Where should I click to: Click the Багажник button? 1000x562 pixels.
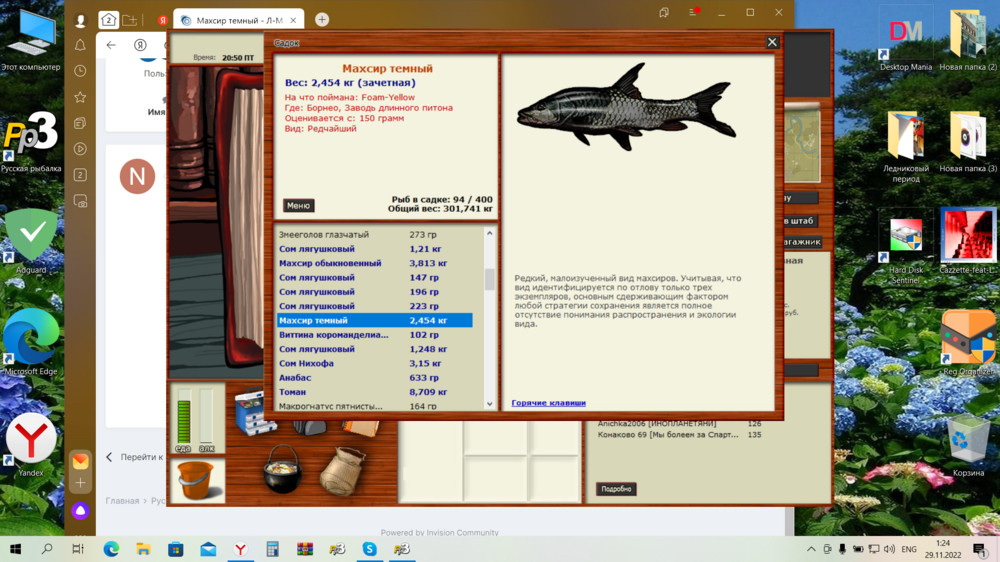(x=802, y=242)
